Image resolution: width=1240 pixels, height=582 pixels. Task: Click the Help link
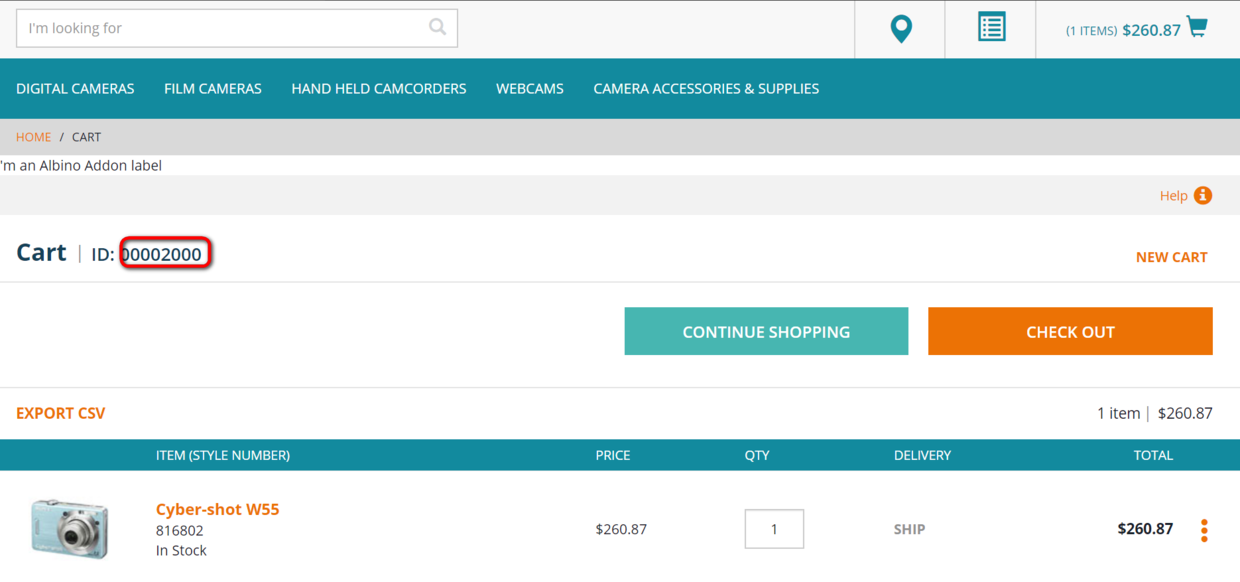[1173, 196]
